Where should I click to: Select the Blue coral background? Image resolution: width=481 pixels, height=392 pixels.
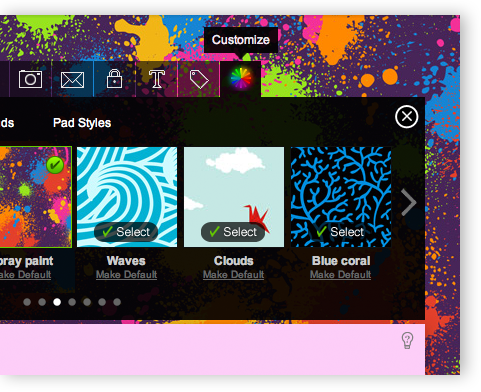[x=340, y=232]
